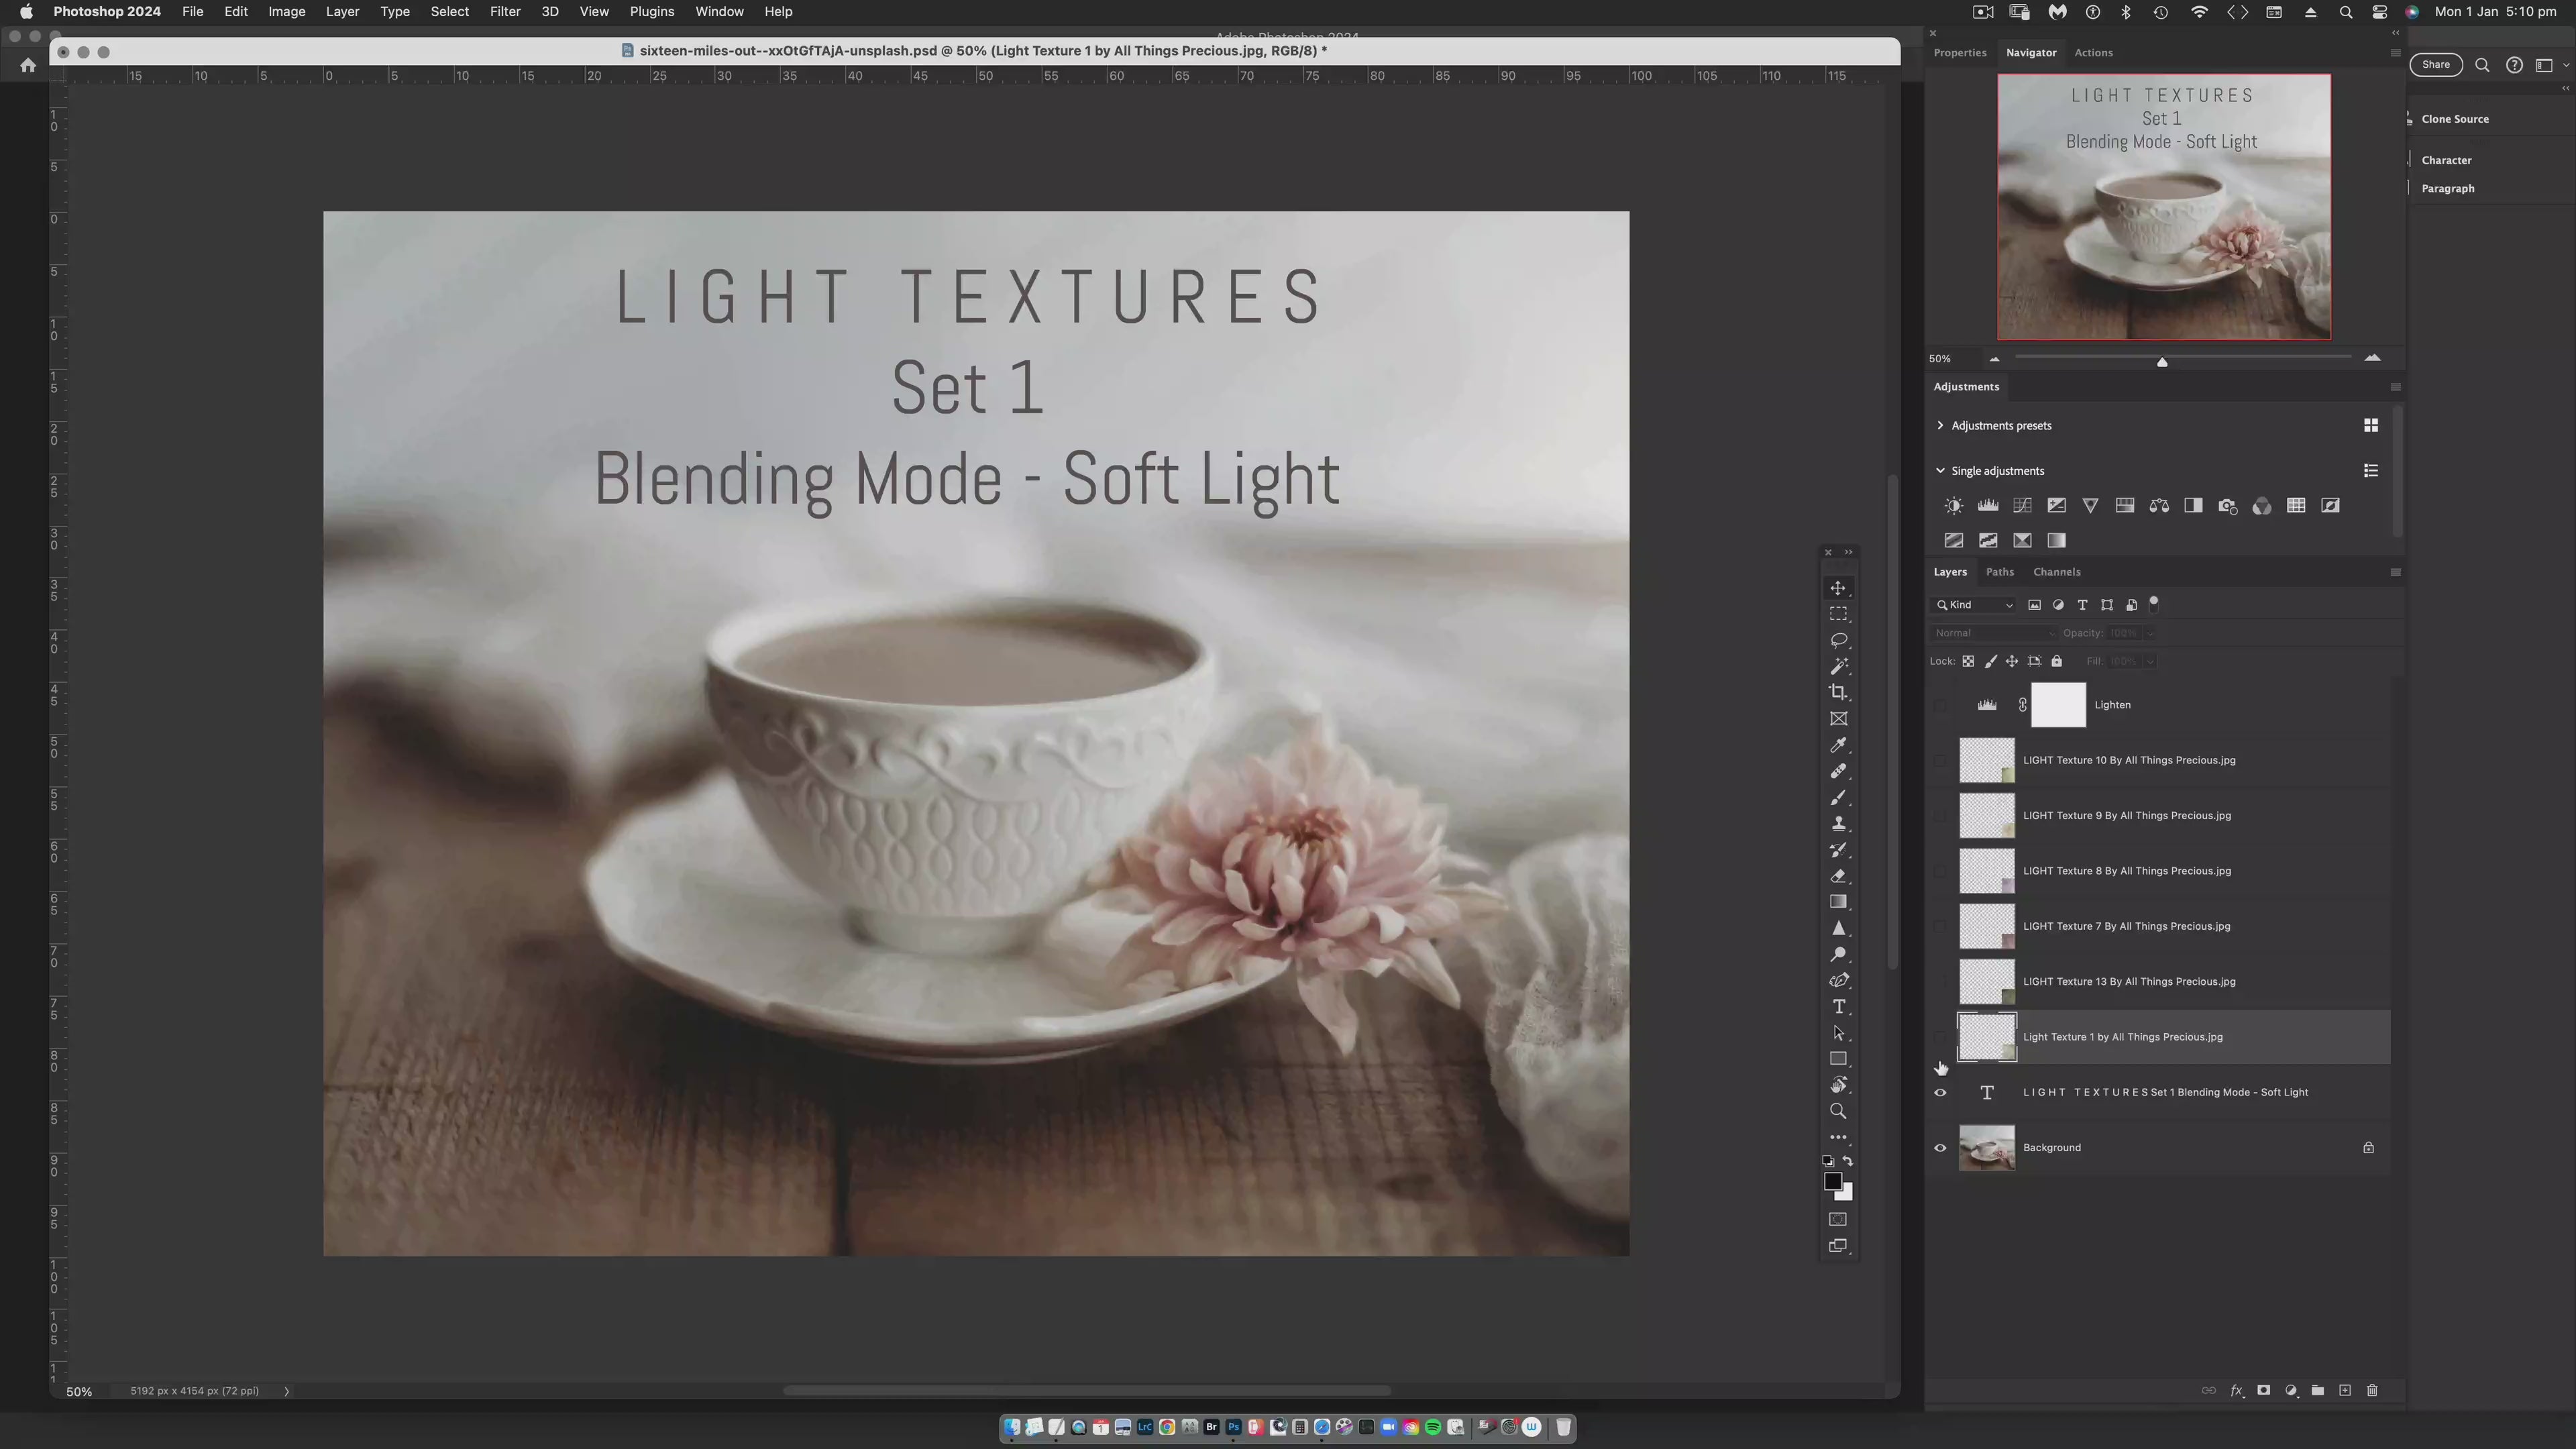The image size is (2576, 1449).
Task: Select the Horizontal Type tool
Action: (1838, 1007)
